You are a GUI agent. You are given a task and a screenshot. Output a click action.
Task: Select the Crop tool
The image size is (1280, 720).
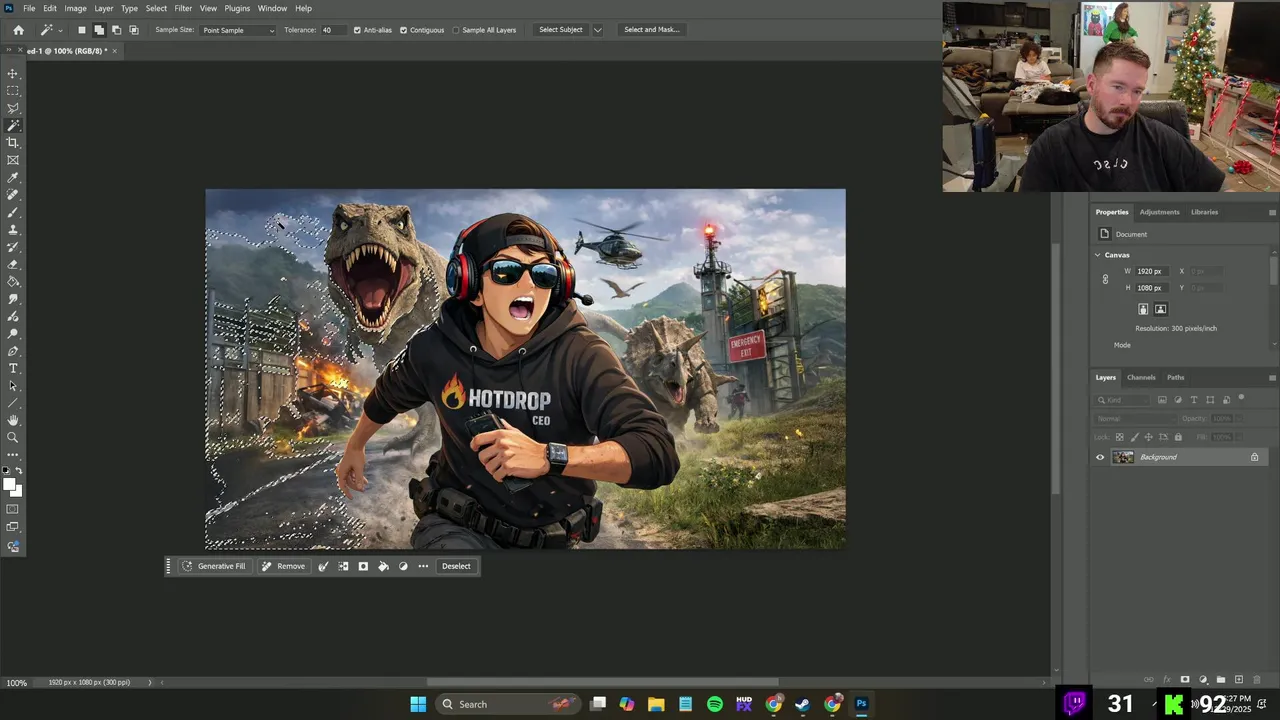pos(13,143)
